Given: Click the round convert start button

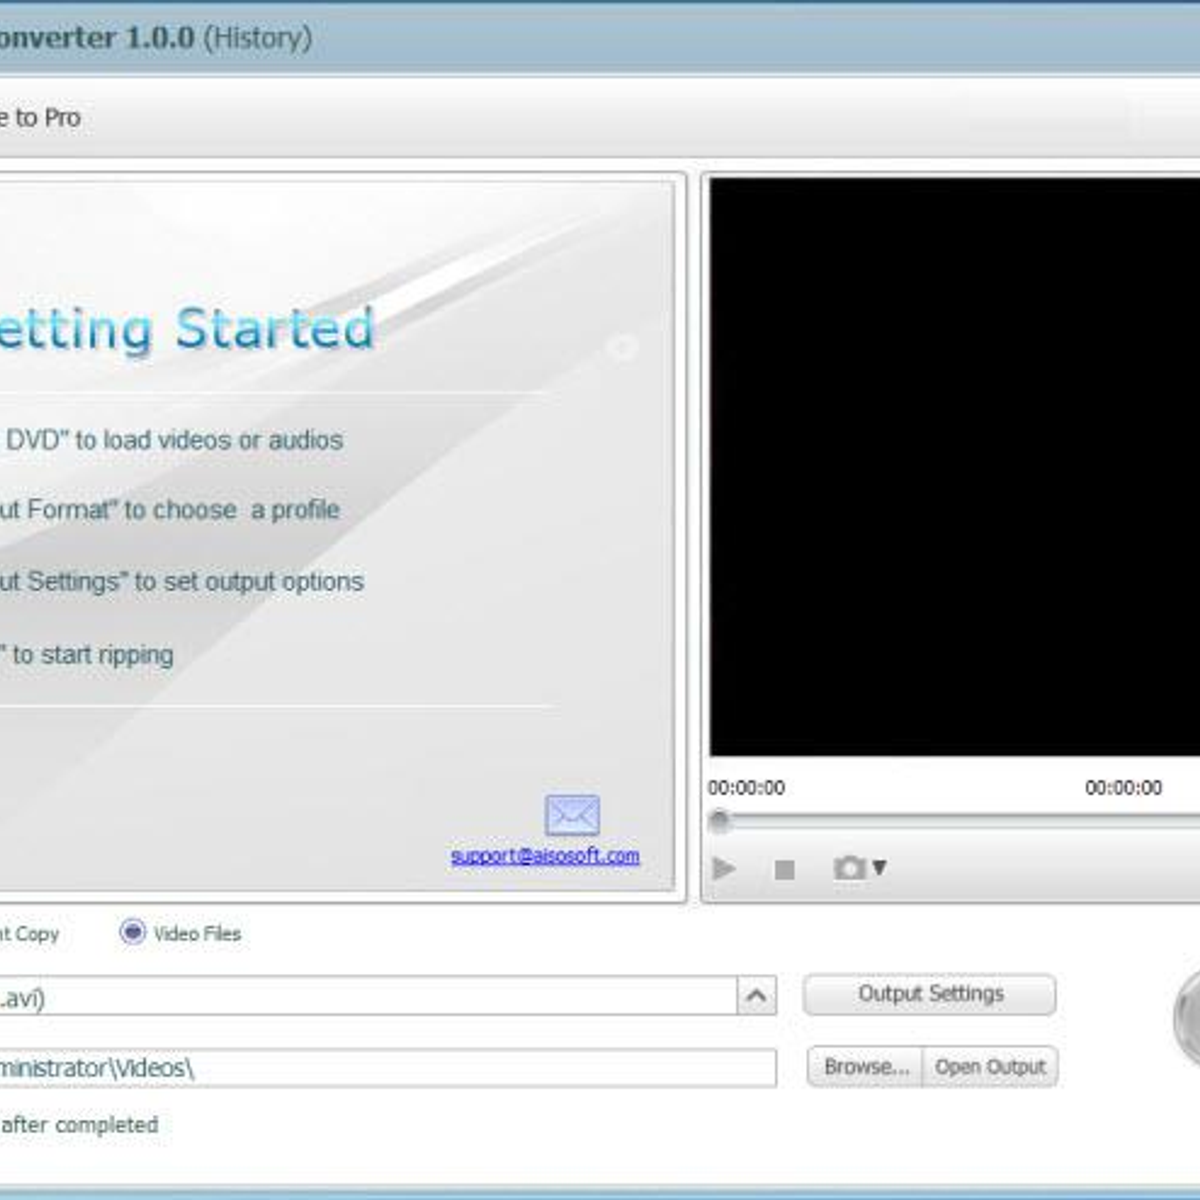Looking at the screenshot, I should coord(1187,1018).
